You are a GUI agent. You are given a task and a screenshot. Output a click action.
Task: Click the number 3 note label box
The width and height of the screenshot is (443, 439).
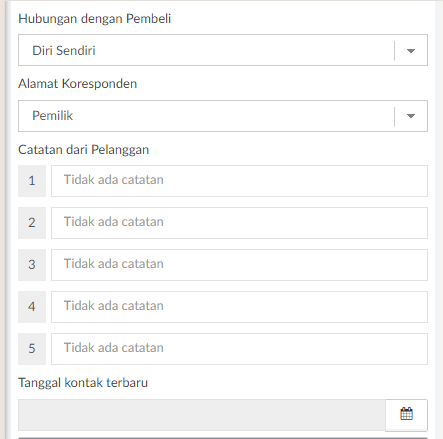[32, 265]
